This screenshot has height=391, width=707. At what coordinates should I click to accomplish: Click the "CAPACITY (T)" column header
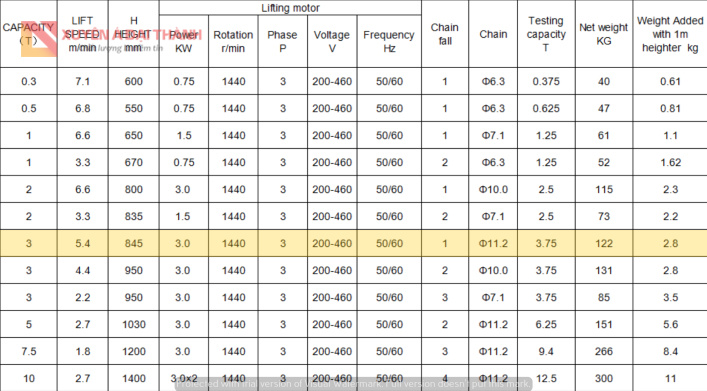click(28, 34)
